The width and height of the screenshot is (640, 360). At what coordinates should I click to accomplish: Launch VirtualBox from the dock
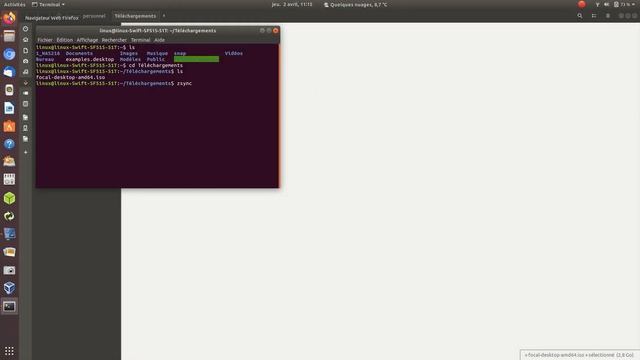click(x=9, y=288)
